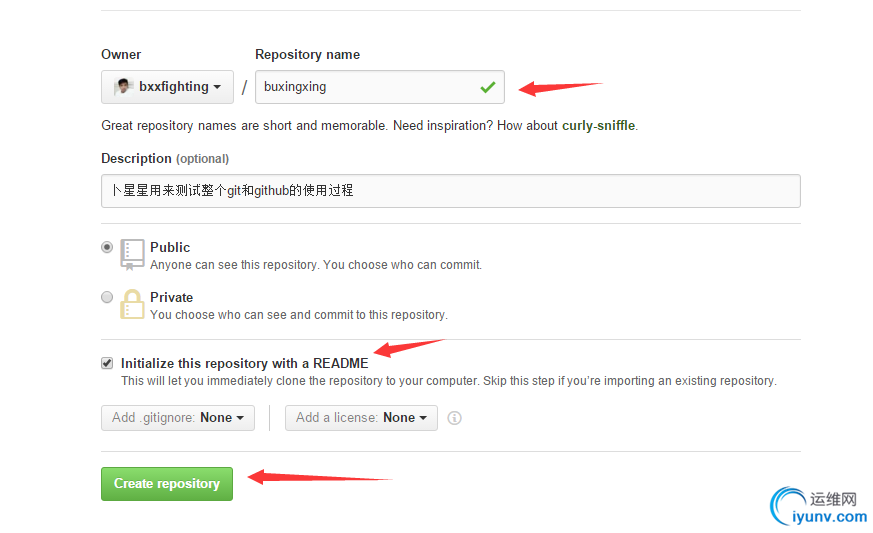The width and height of the screenshot is (873, 533).
Task: Expand the Add .gitignore dropdown
Action: 178,418
